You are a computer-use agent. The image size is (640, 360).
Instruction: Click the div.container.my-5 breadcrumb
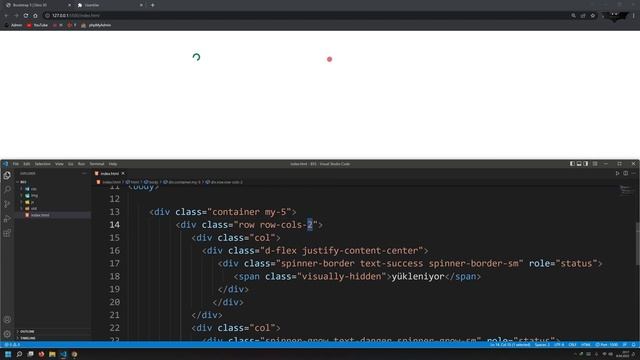pos(182,182)
